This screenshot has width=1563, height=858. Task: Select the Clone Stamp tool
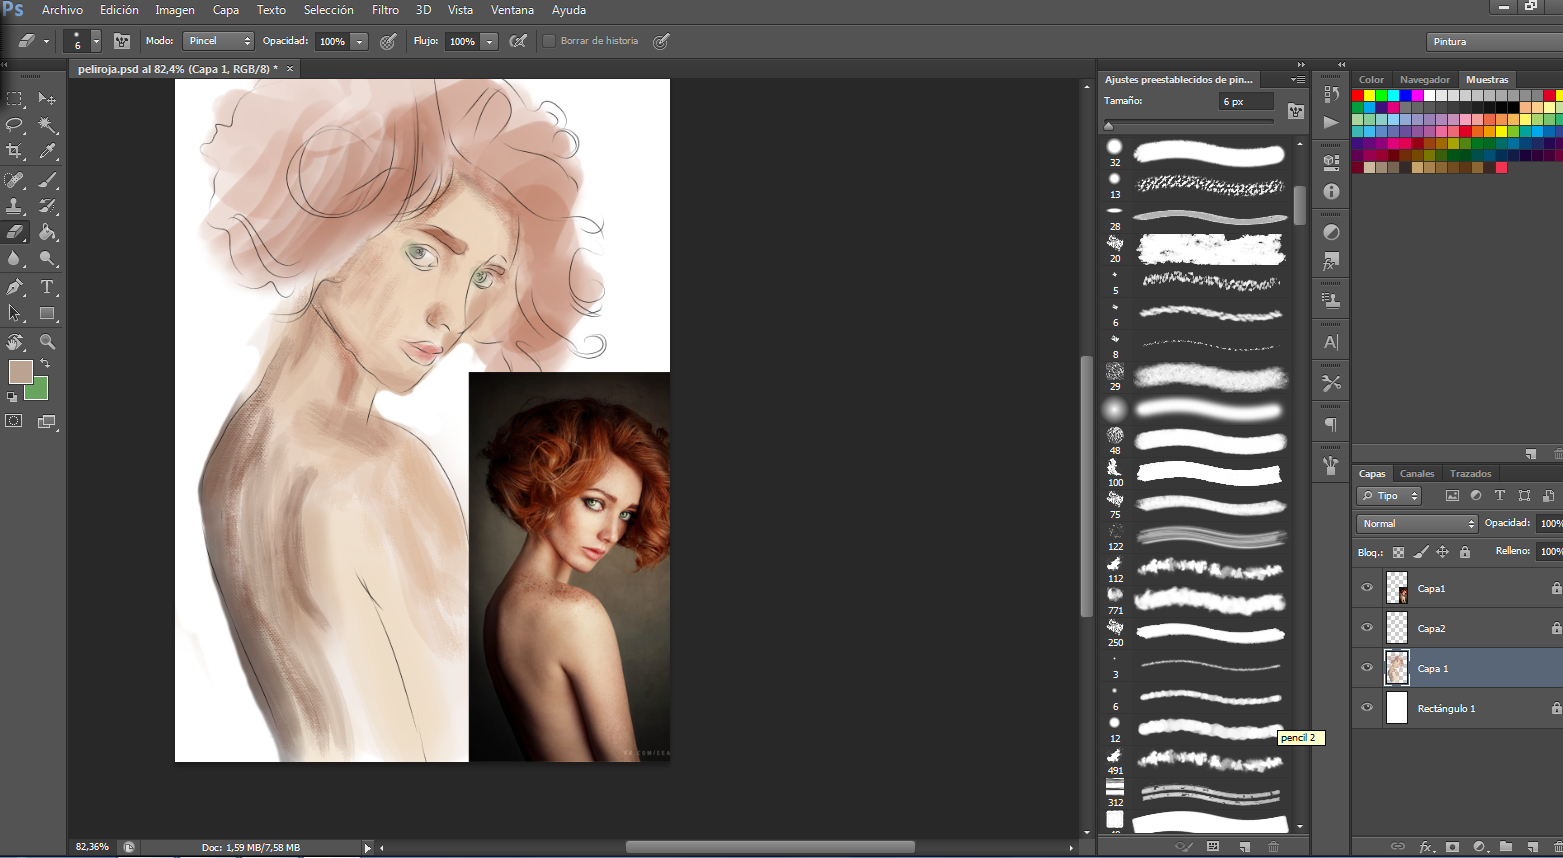click(14, 206)
